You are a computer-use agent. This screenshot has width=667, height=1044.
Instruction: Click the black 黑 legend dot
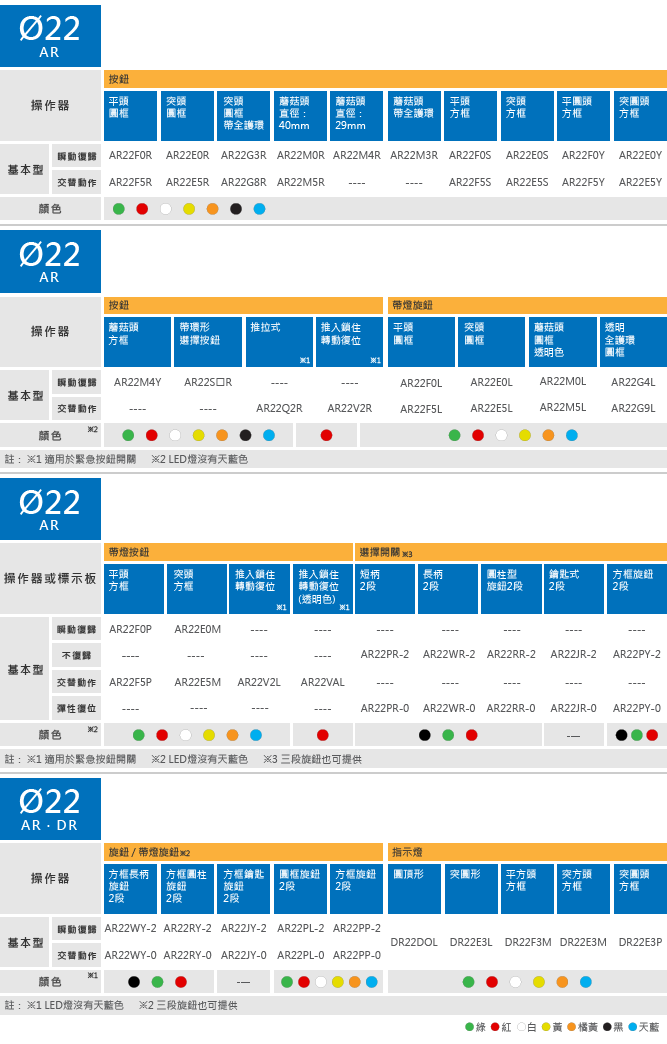[607, 1027]
